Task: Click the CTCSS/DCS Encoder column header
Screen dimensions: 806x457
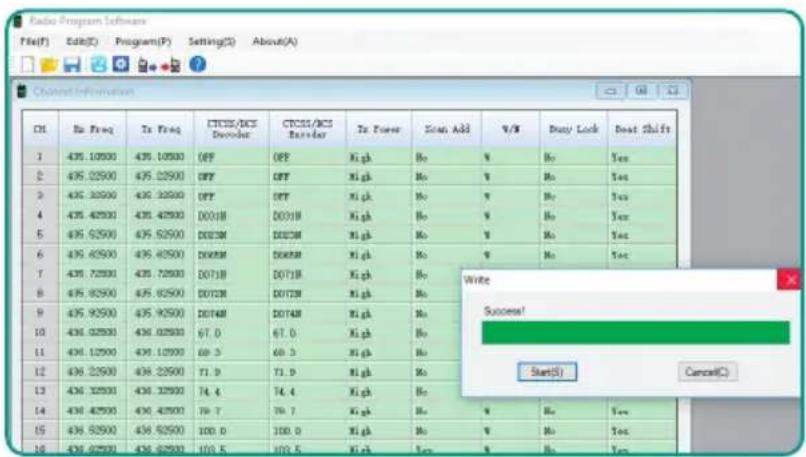Action: (307, 130)
